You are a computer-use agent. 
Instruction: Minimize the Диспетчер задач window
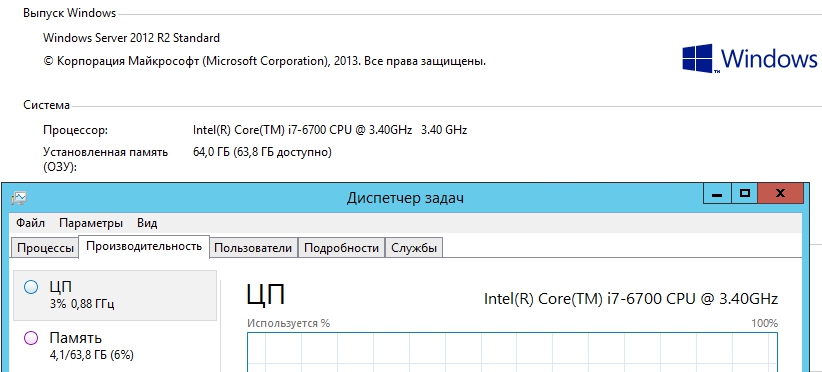(717, 194)
